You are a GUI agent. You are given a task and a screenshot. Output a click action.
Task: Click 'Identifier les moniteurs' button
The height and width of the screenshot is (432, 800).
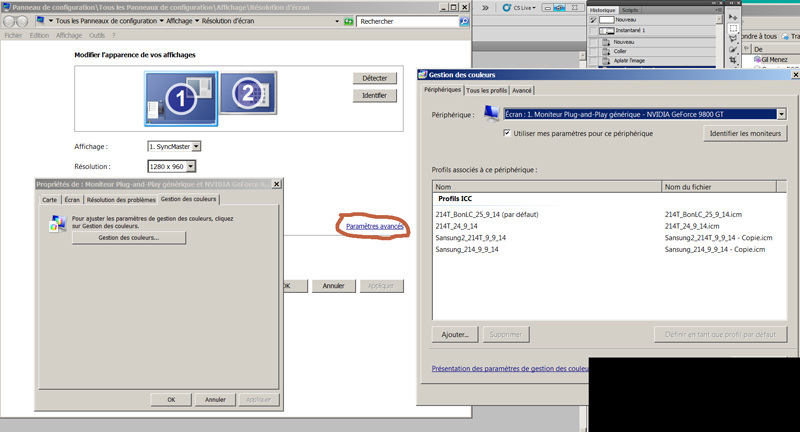tap(745, 133)
